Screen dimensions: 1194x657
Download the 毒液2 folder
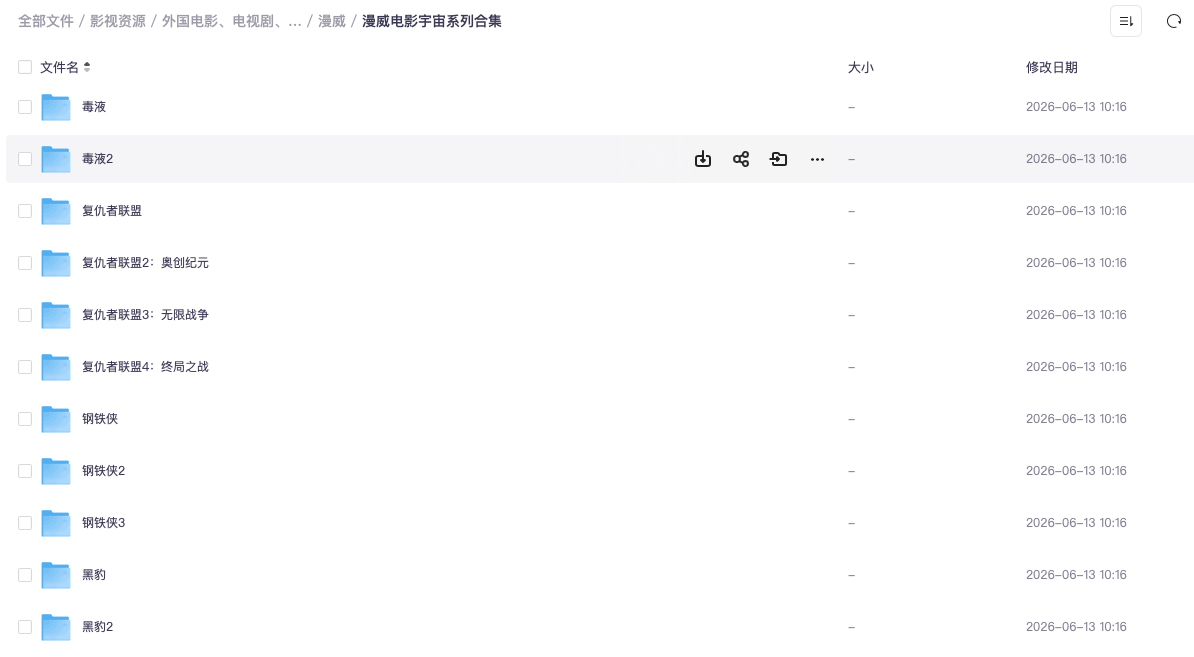tap(703, 159)
